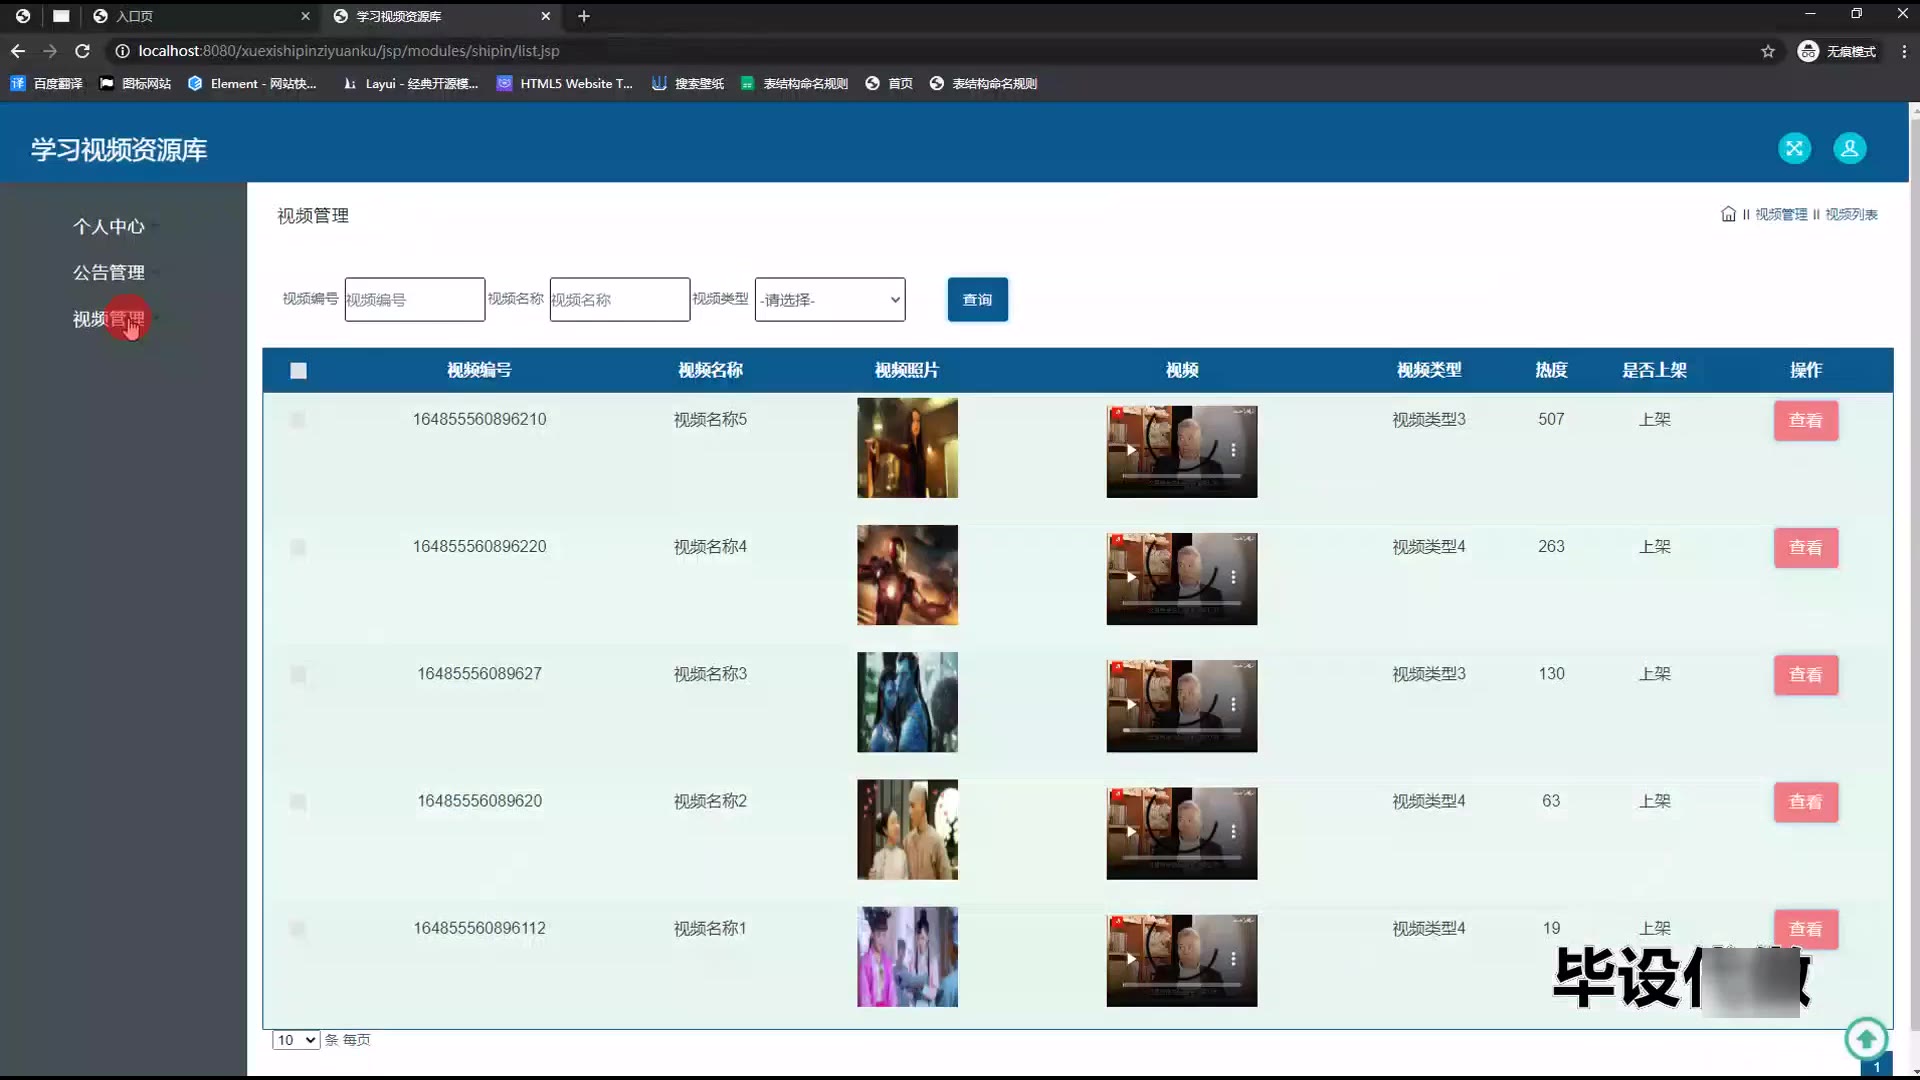This screenshot has height=1080, width=1920.
Task: Play the video in the 视频名称5 row
Action: (1131, 450)
